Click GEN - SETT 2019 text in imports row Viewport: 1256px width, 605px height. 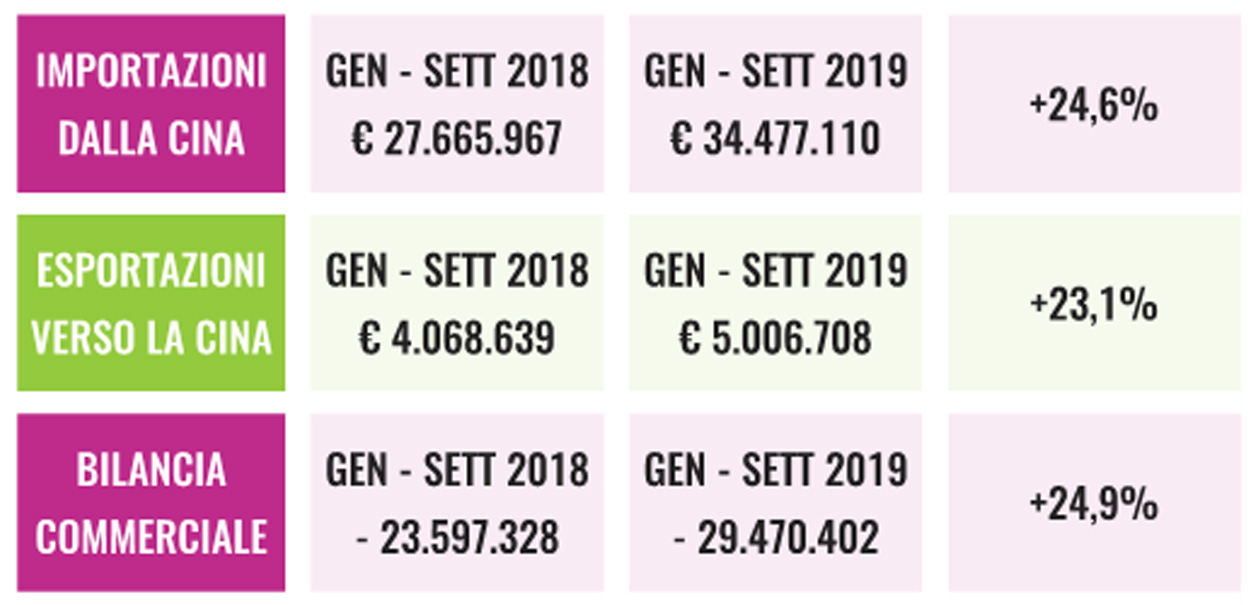click(x=776, y=72)
